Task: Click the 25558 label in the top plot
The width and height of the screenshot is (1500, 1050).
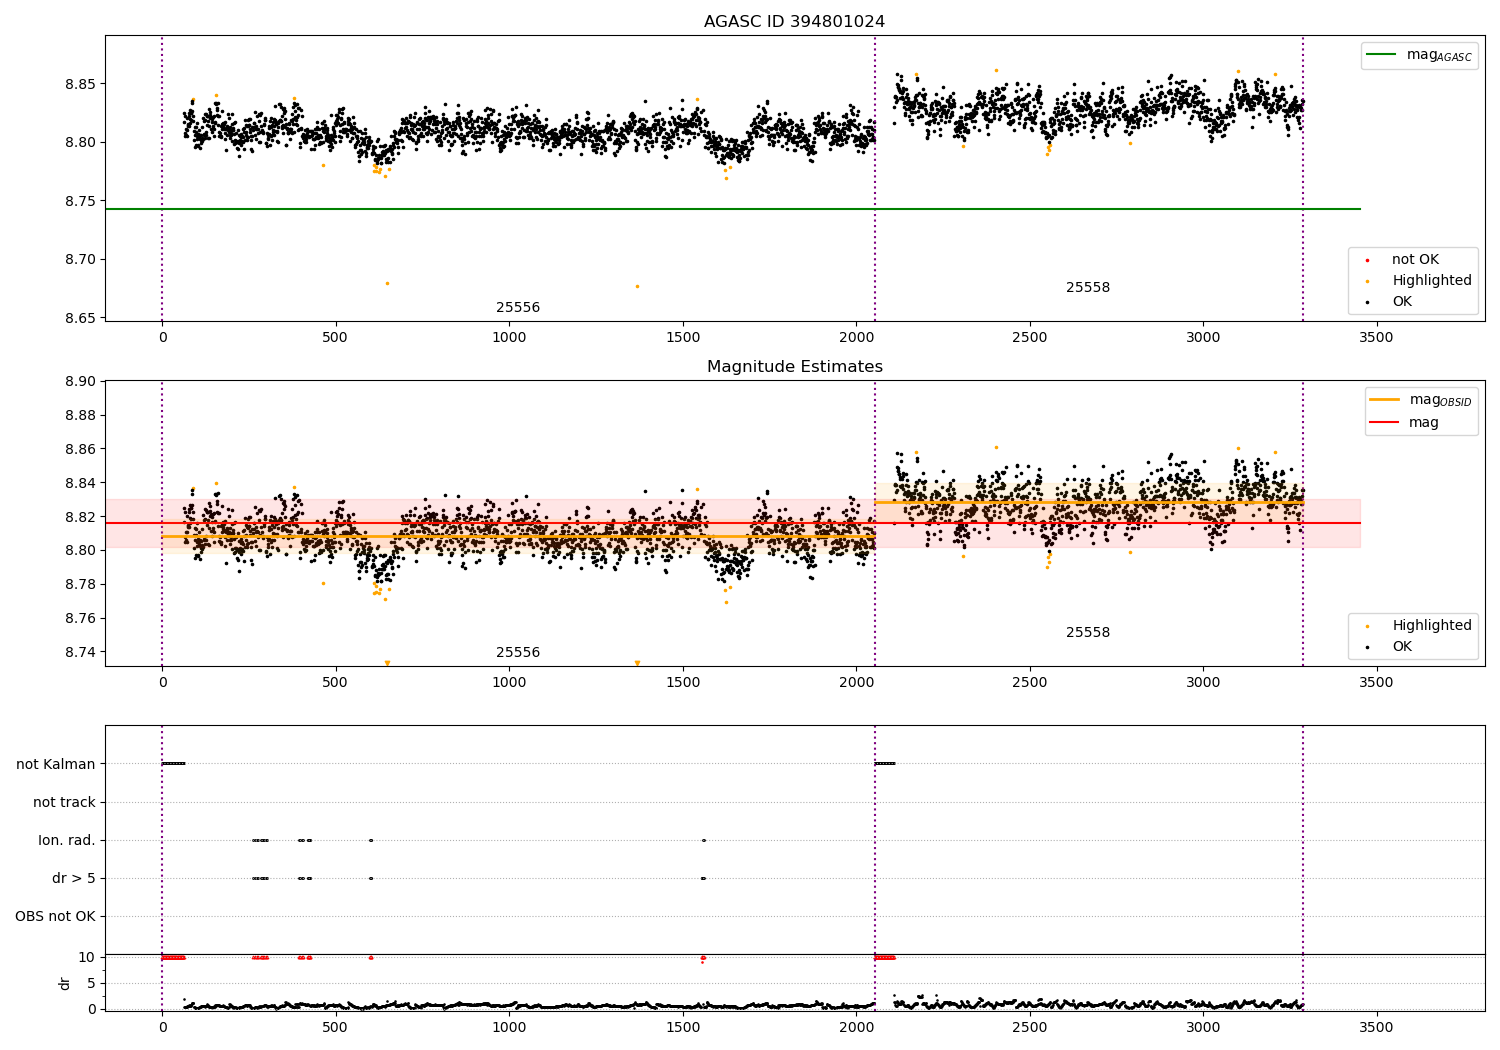Action: (1088, 288)
